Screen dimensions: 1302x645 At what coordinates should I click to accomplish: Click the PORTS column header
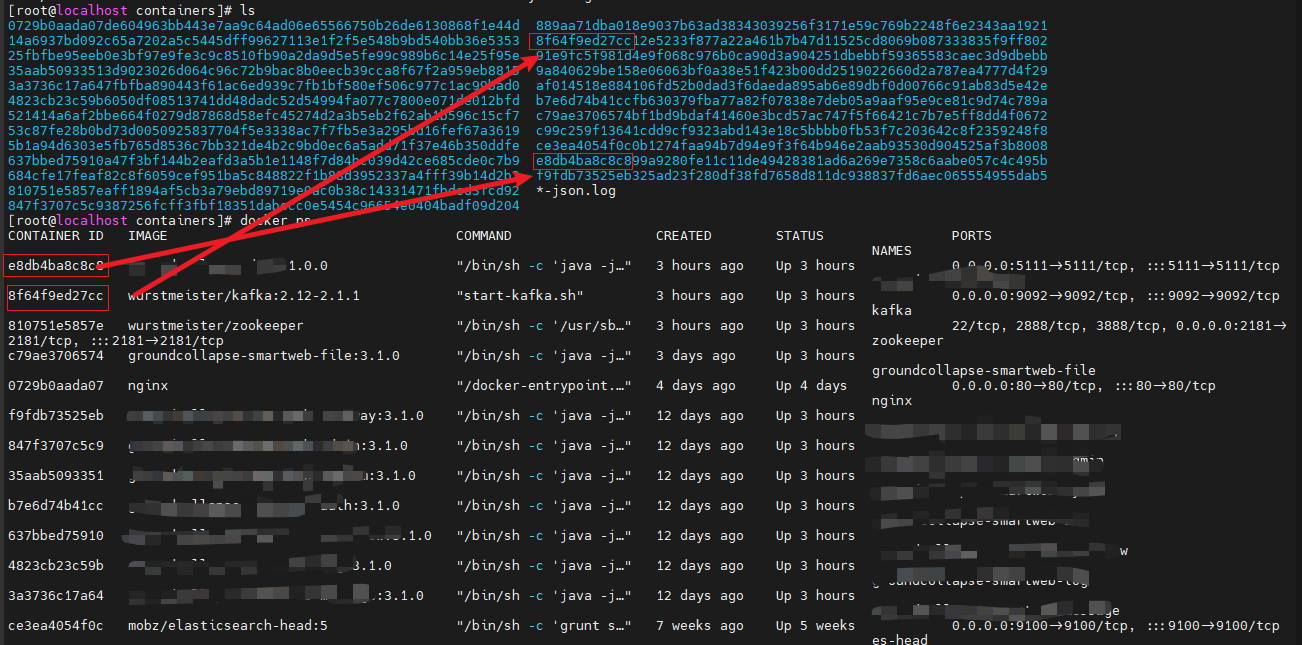972,236
